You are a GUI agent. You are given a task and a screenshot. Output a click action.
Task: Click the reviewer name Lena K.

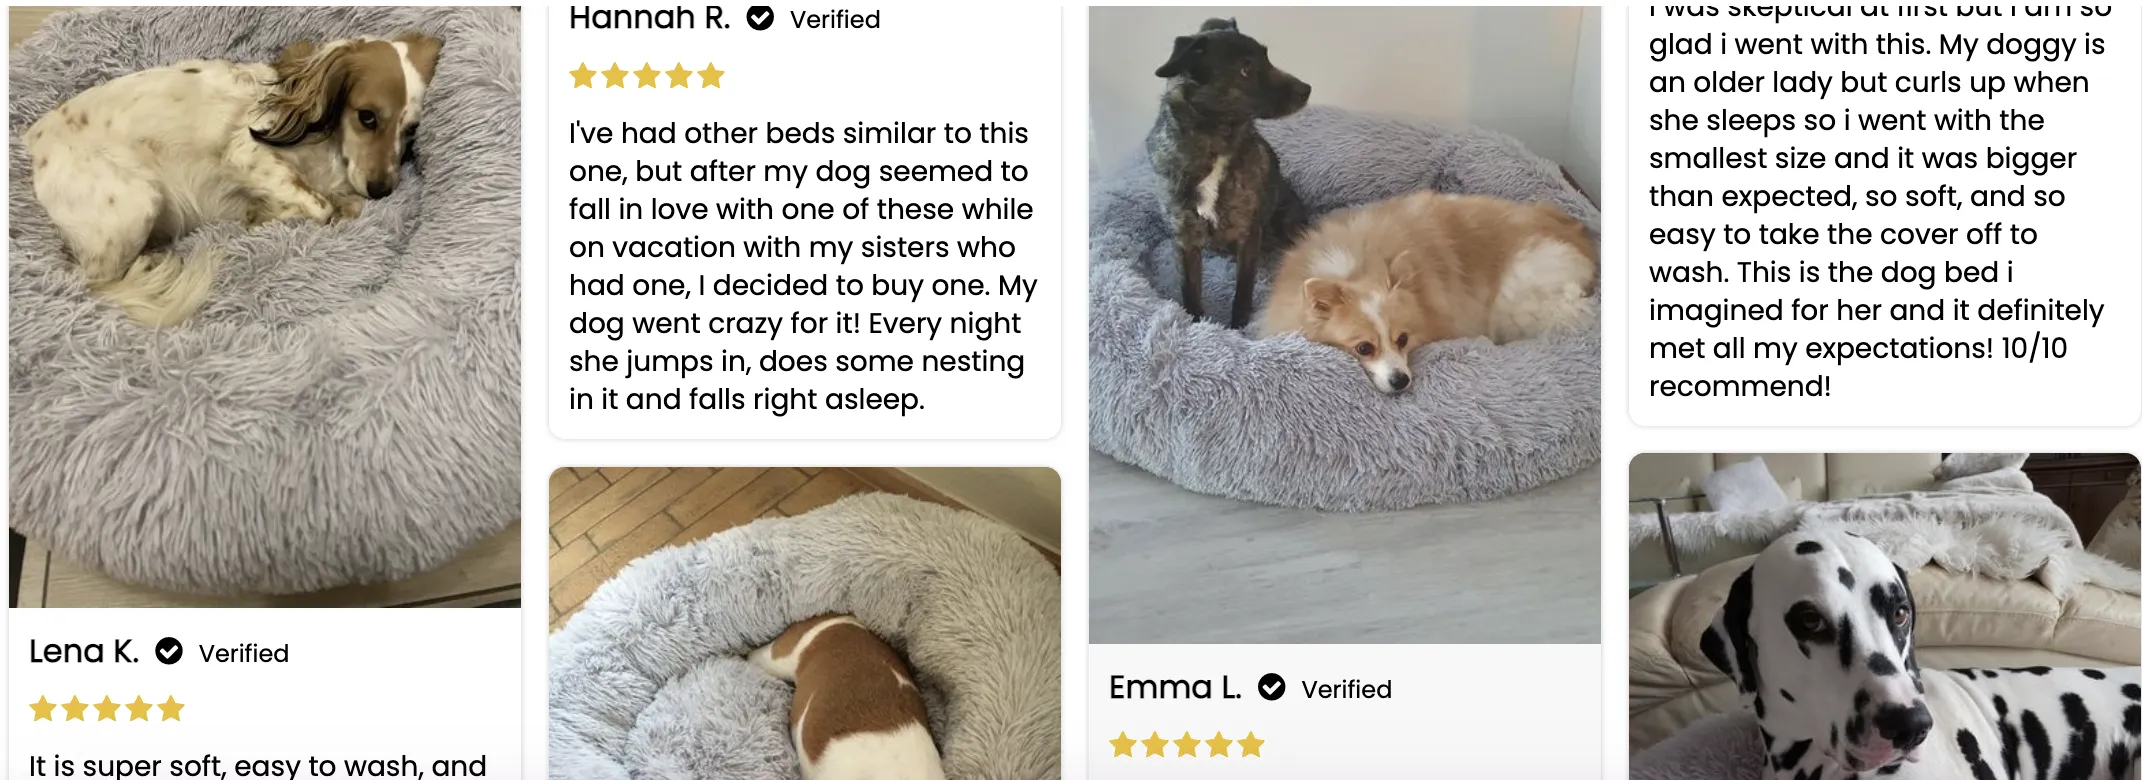tap(84, 651)
